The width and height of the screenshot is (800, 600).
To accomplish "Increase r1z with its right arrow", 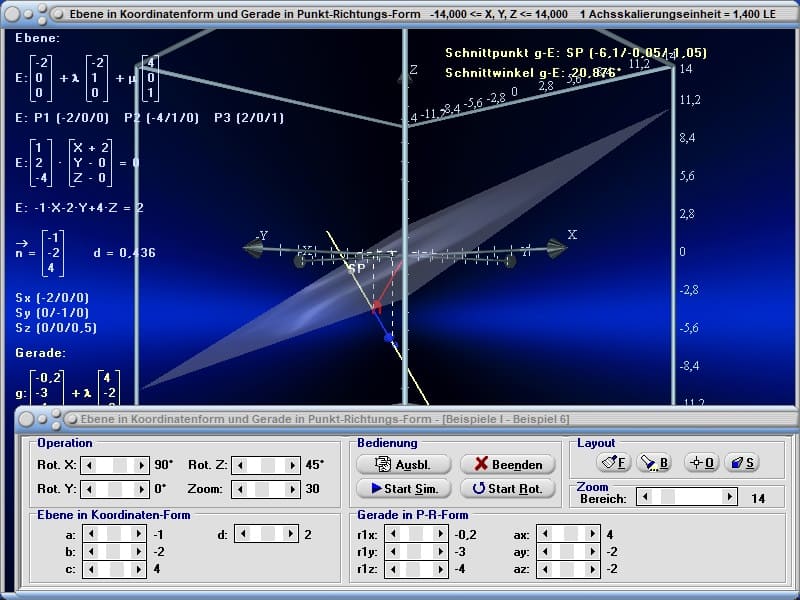I will click(x=440, y=569).
